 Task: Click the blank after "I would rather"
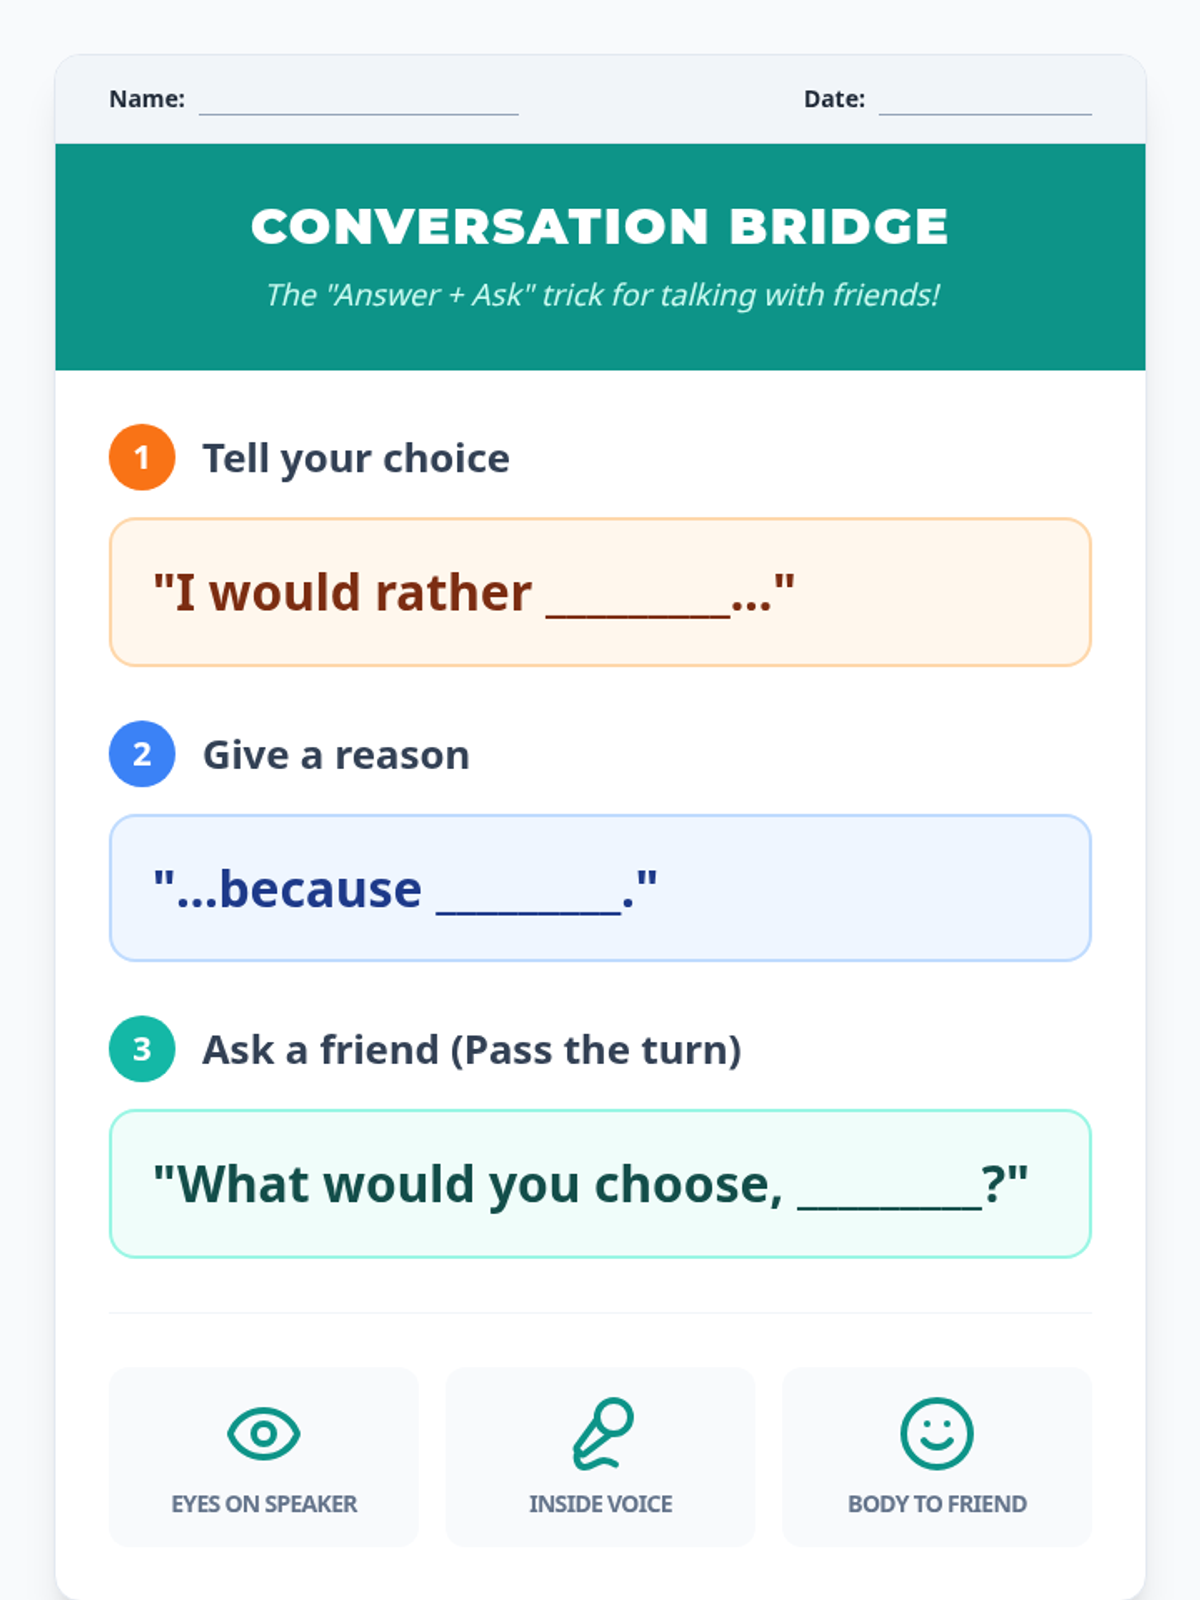(638, 602)
